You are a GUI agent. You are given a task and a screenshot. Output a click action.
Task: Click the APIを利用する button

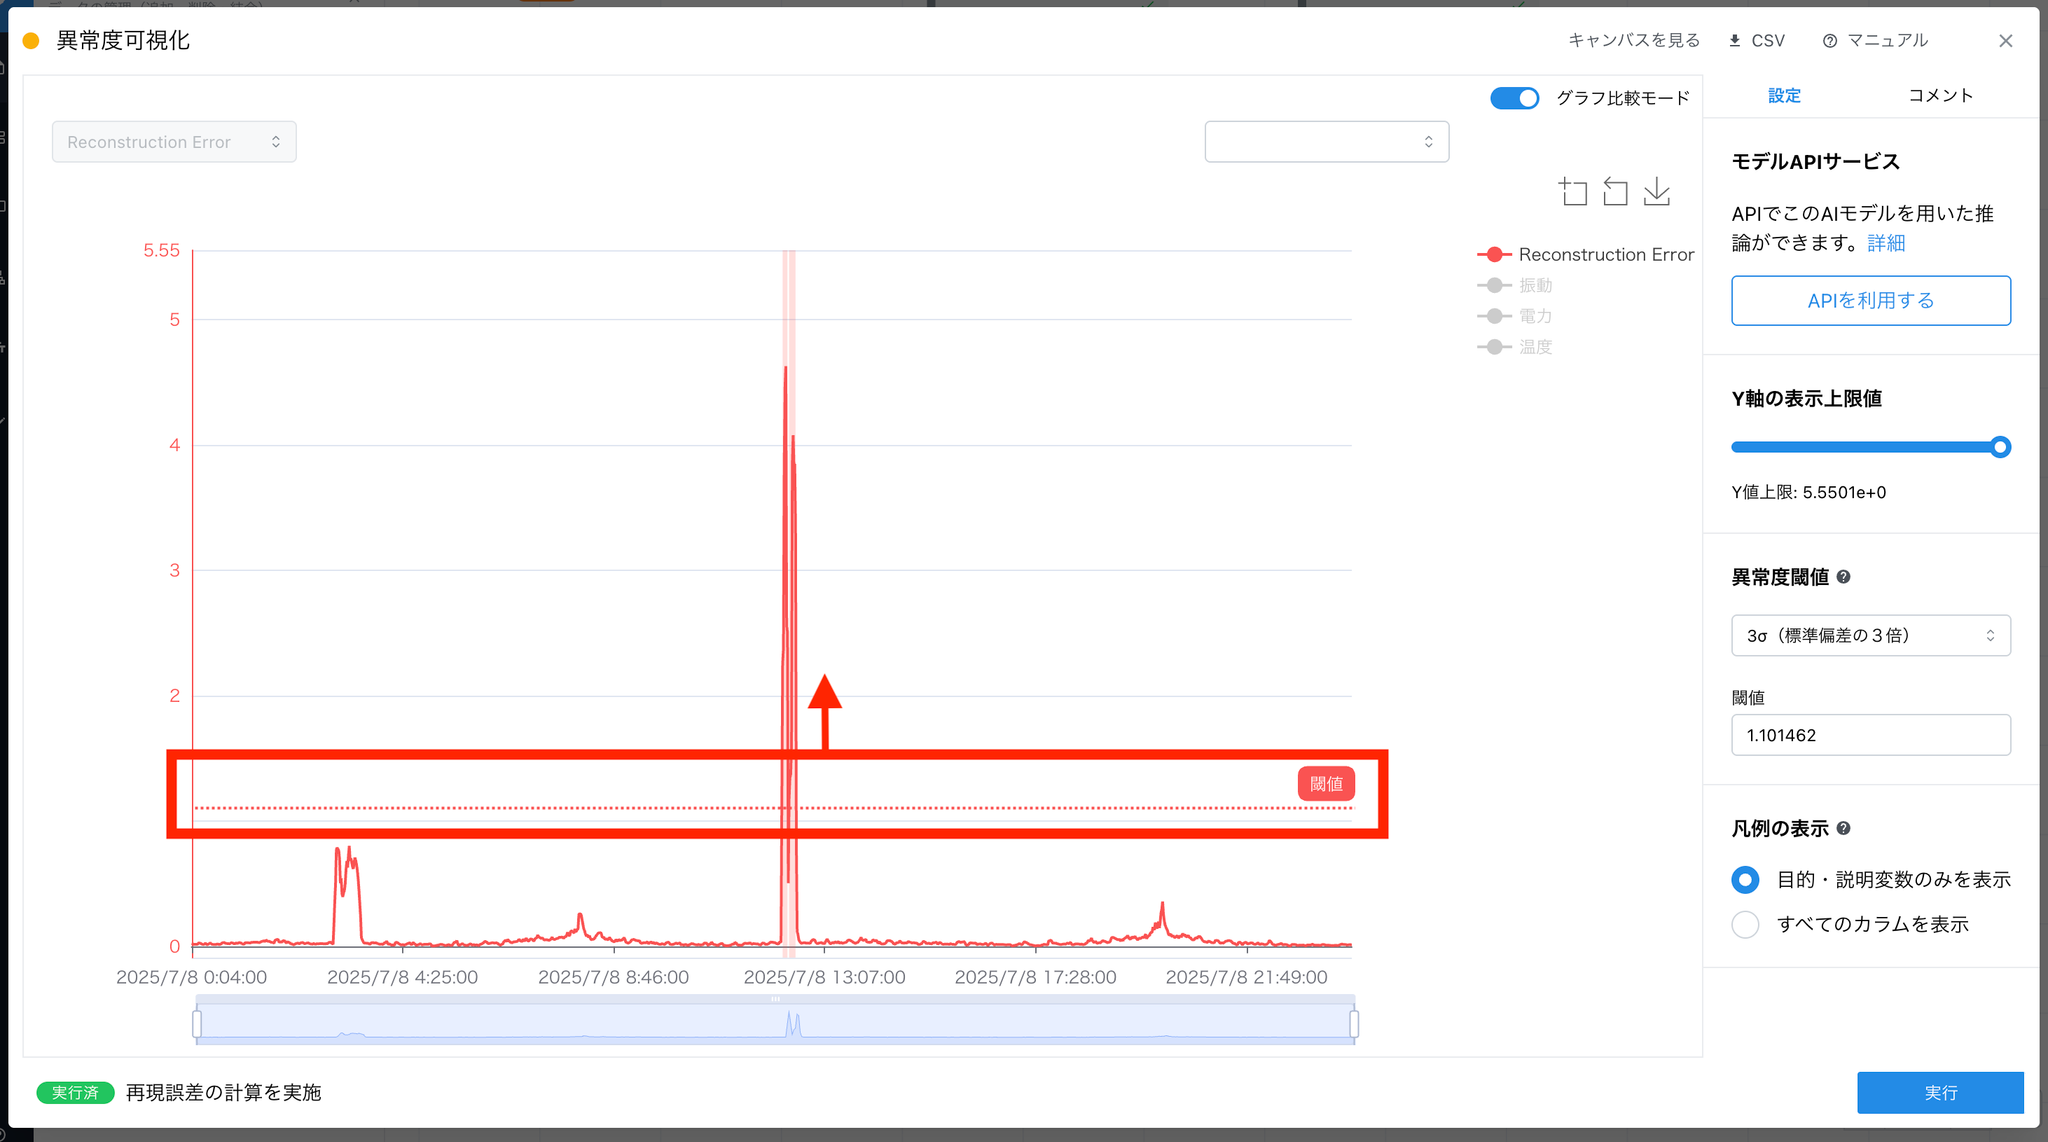click(x=1870, y=301)
